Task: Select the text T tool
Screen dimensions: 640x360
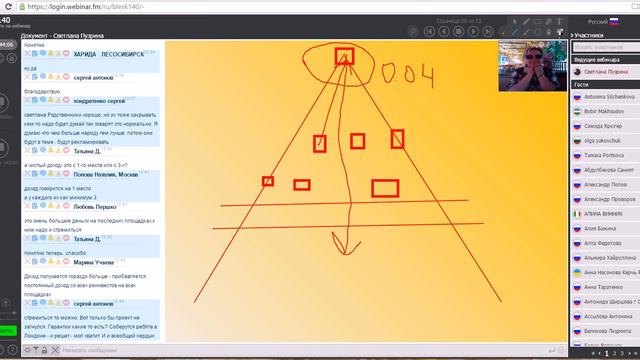Action: [x=559, y=22]
